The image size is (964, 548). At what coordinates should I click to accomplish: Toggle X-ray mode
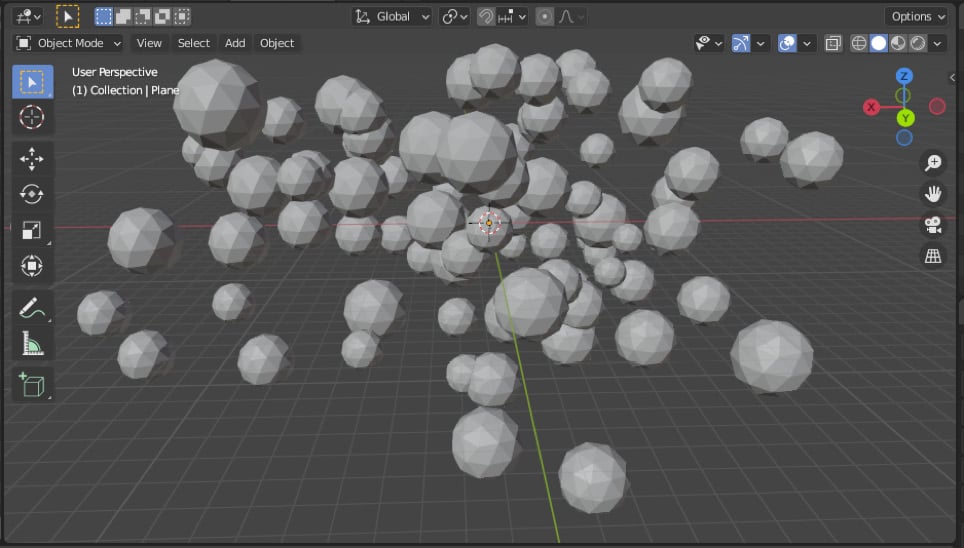833,43
